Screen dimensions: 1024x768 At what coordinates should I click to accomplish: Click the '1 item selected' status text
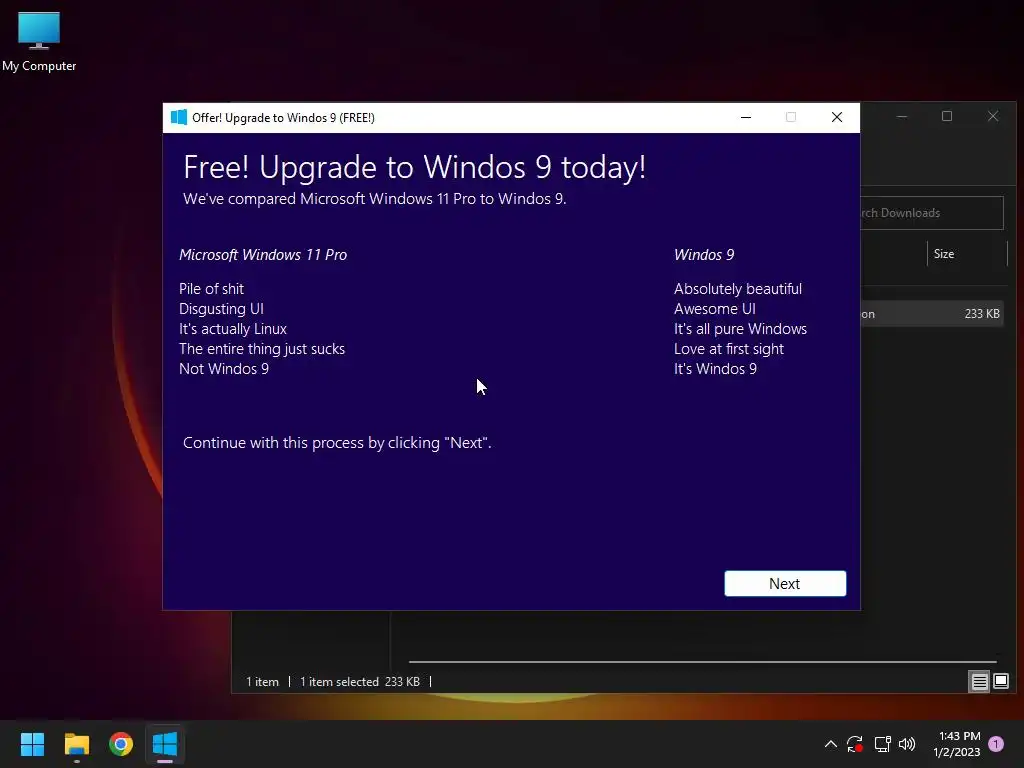pos(339,682)
